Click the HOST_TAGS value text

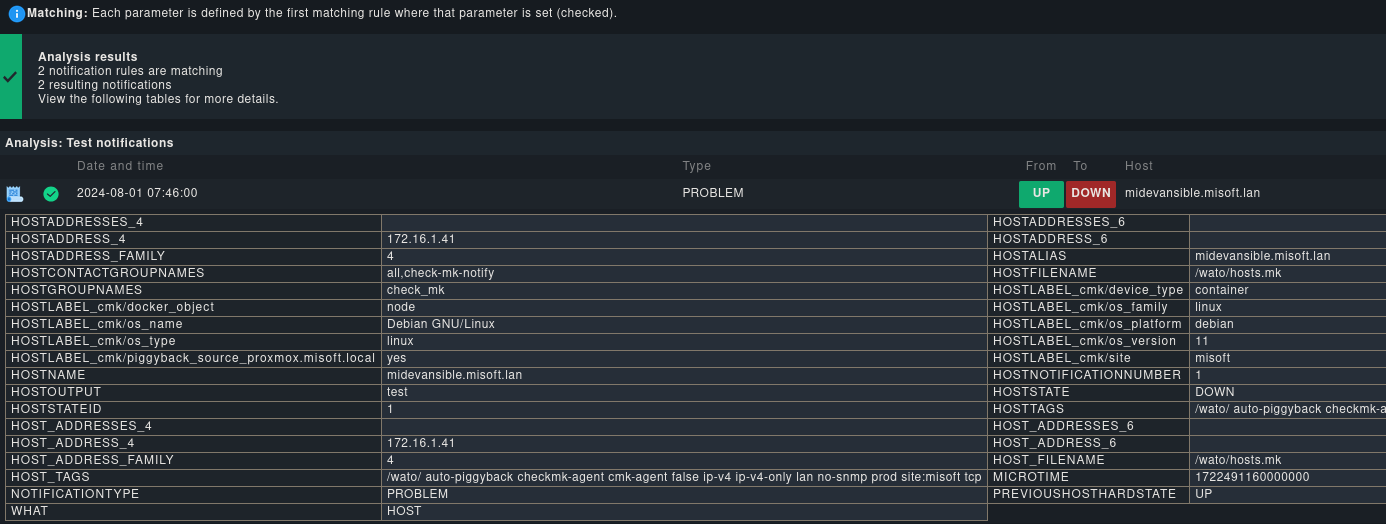click(x=684, y=477)
